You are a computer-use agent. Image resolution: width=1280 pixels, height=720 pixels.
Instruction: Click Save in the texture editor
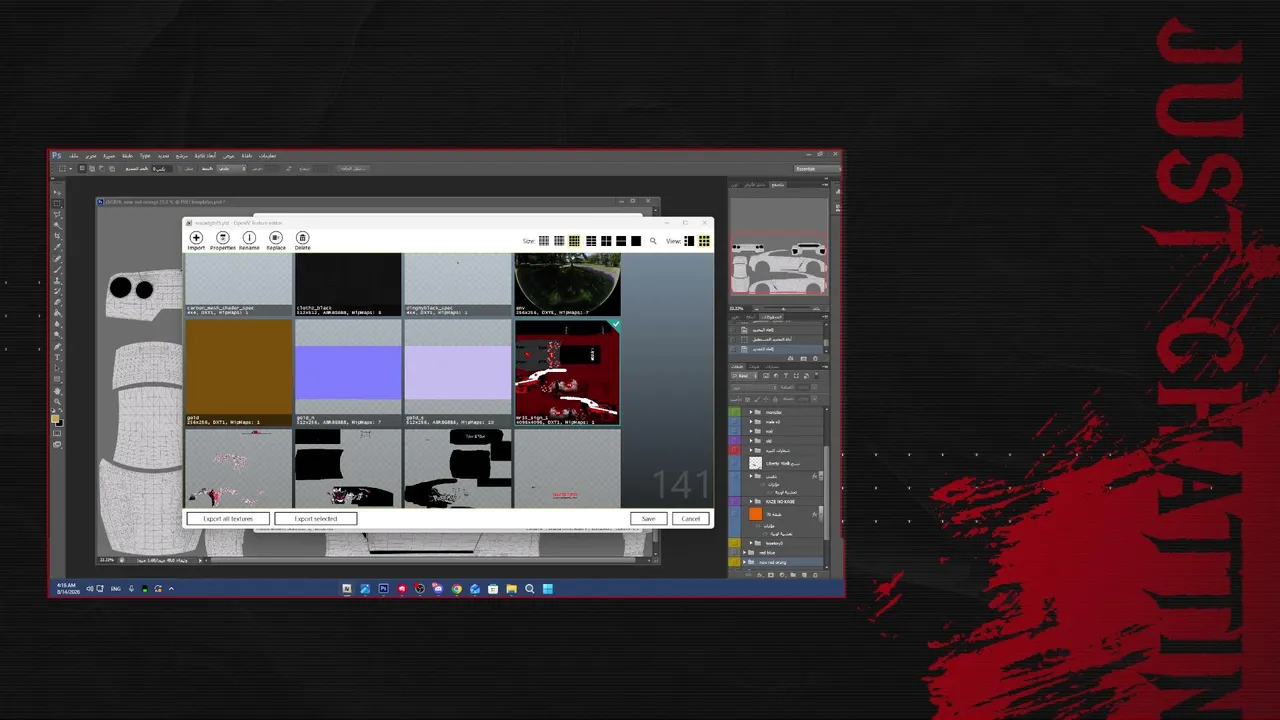click(648, 519)
